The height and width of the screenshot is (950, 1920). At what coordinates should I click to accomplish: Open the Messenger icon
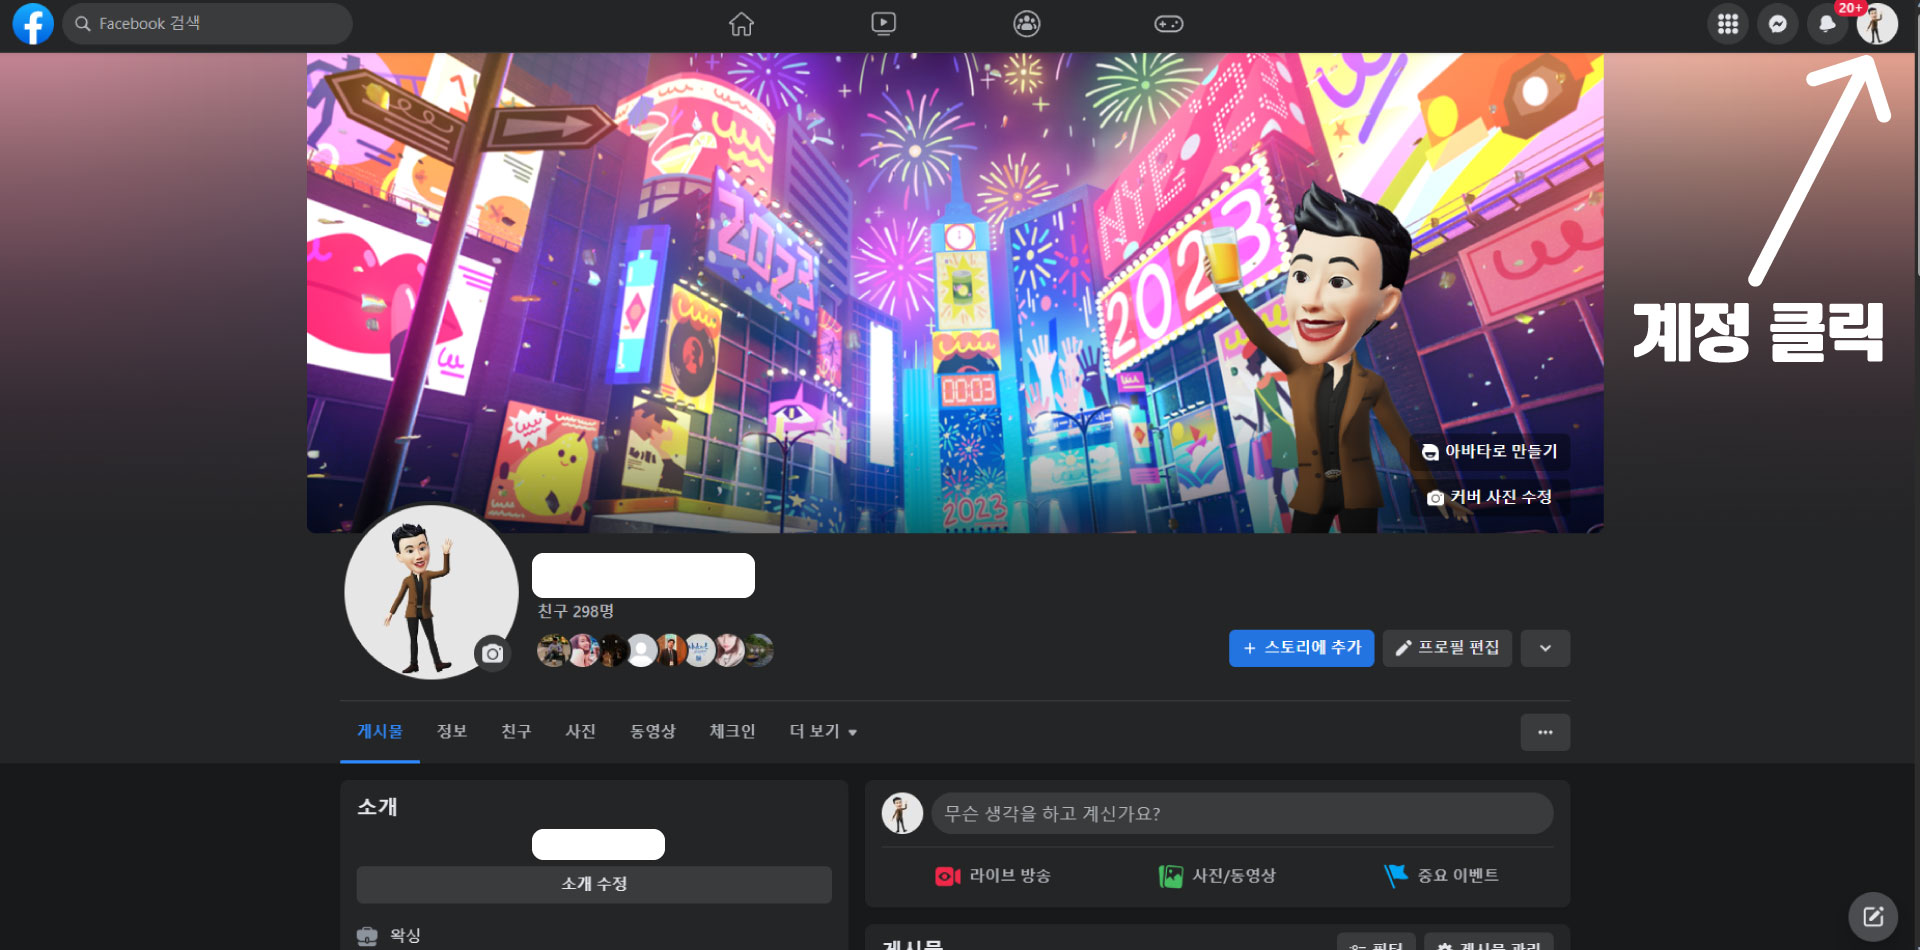point(1778,23)
